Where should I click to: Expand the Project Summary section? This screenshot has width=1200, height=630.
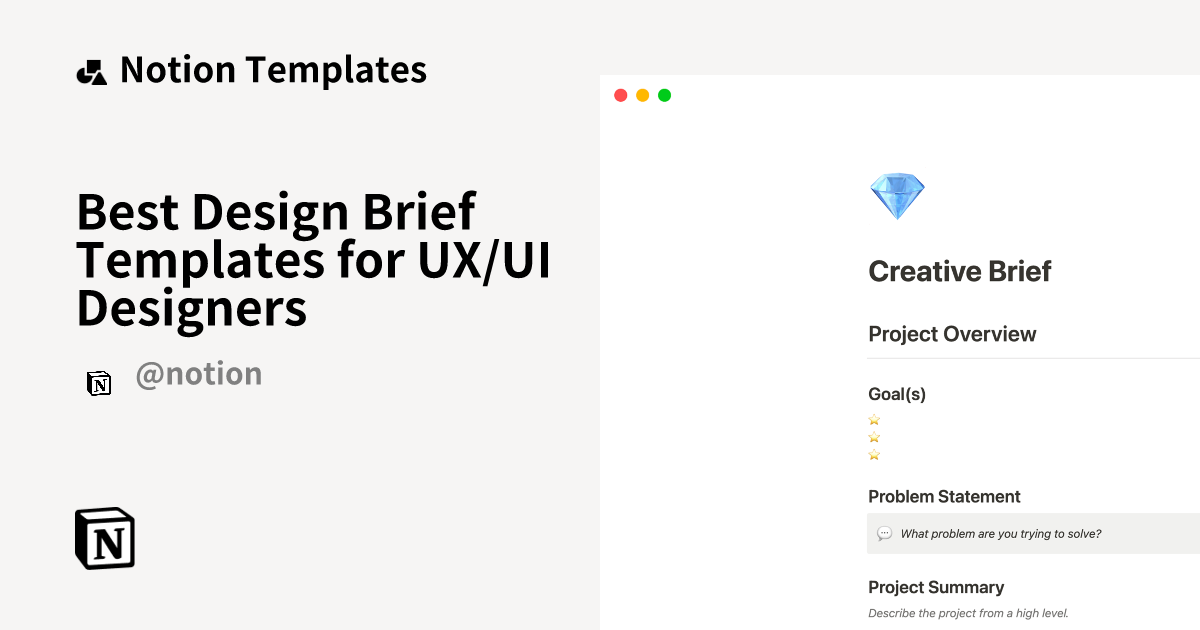coord(936,587)
